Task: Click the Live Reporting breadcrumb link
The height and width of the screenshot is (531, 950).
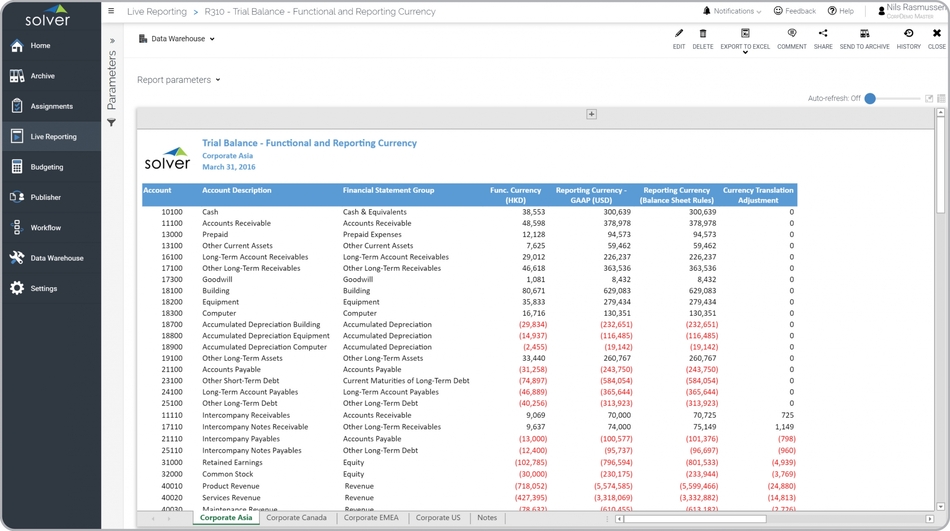Action: 157,12
